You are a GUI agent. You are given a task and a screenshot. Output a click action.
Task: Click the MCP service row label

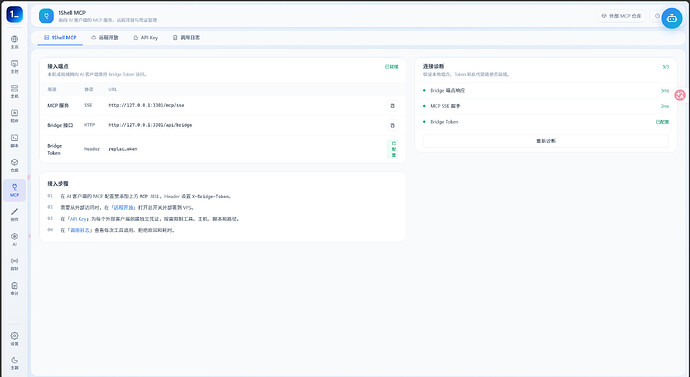[x=58, y=106]
